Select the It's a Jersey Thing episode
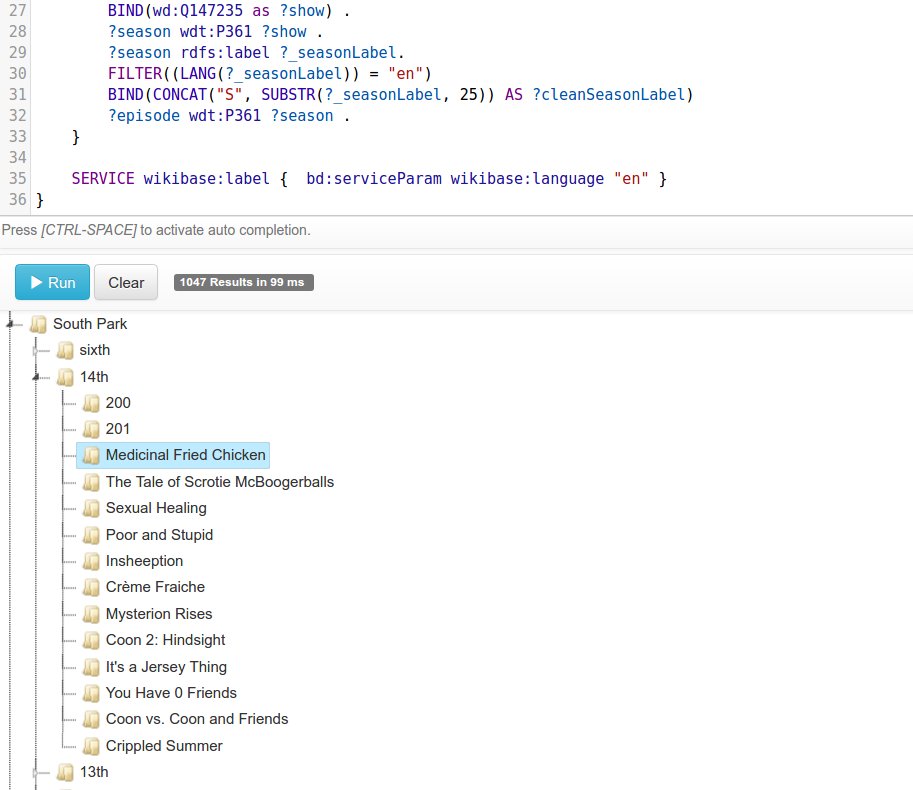The height and width of the screenshot is (790, 913). [166, 667]
